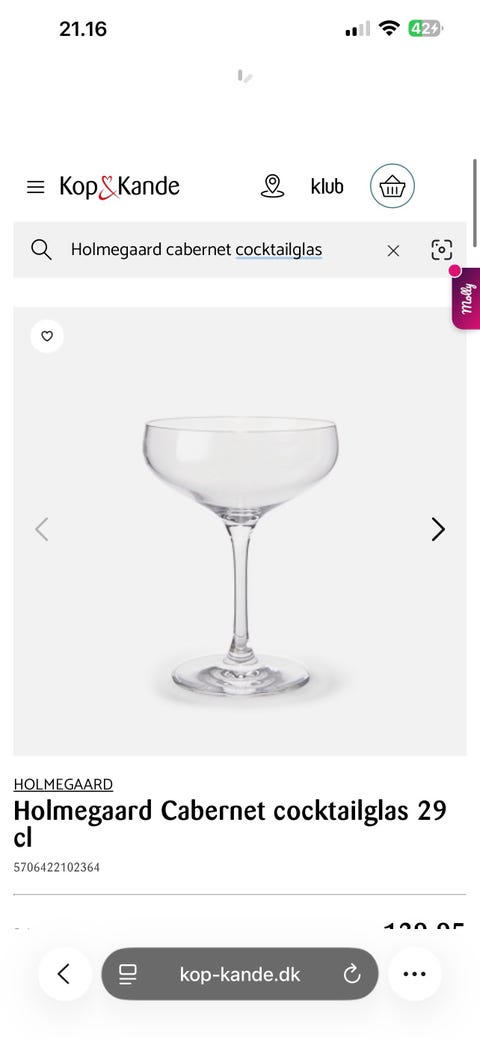Clear the search field with X
480x1039 pixels.
coord(393,250)
